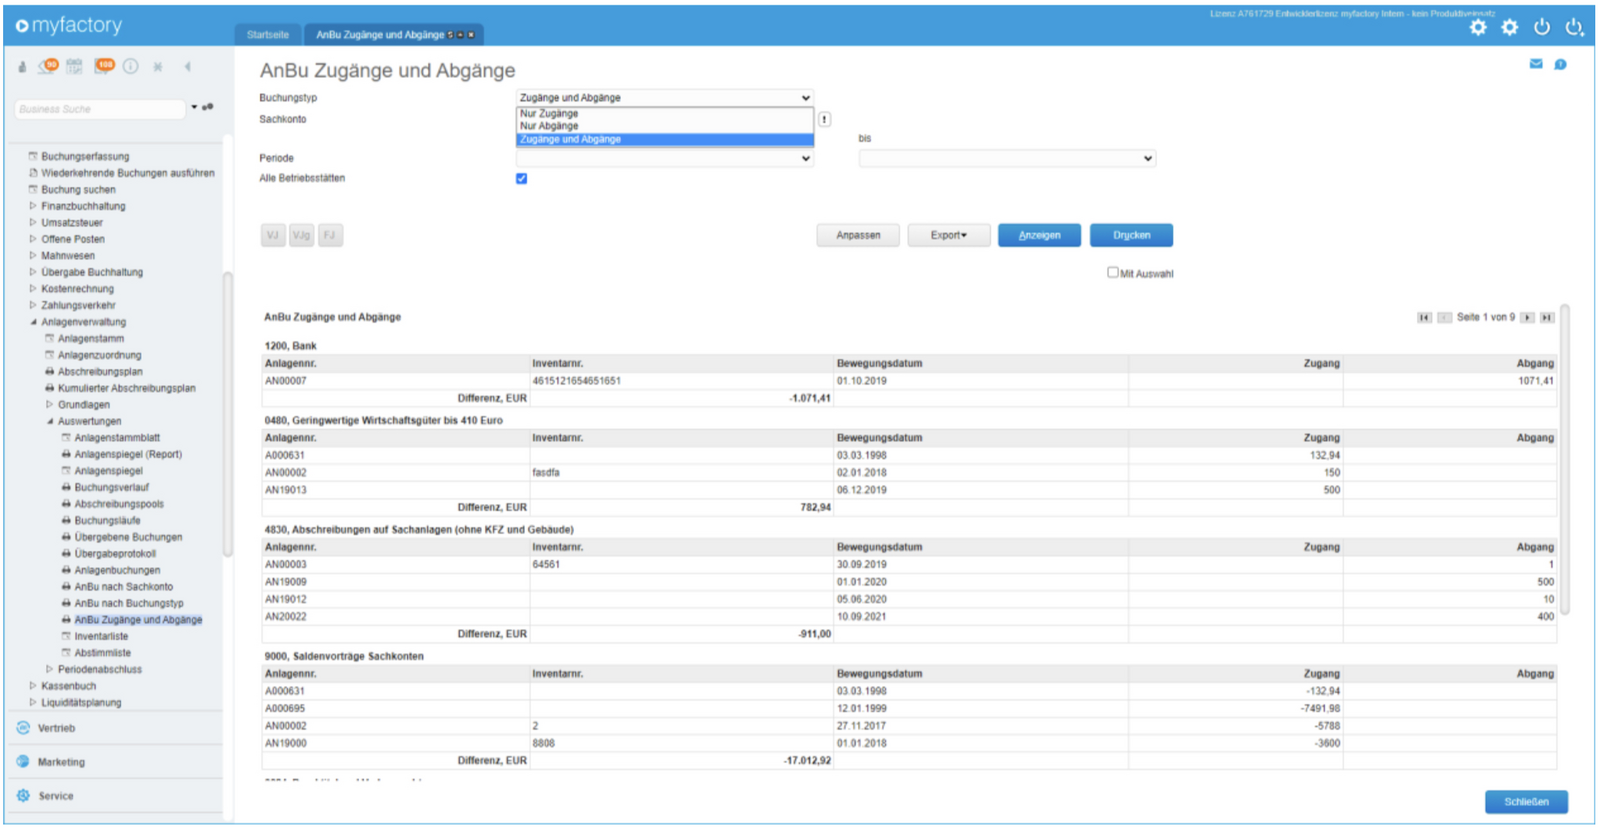
Task: Click the Service module icon
Action: coord(23,796)
